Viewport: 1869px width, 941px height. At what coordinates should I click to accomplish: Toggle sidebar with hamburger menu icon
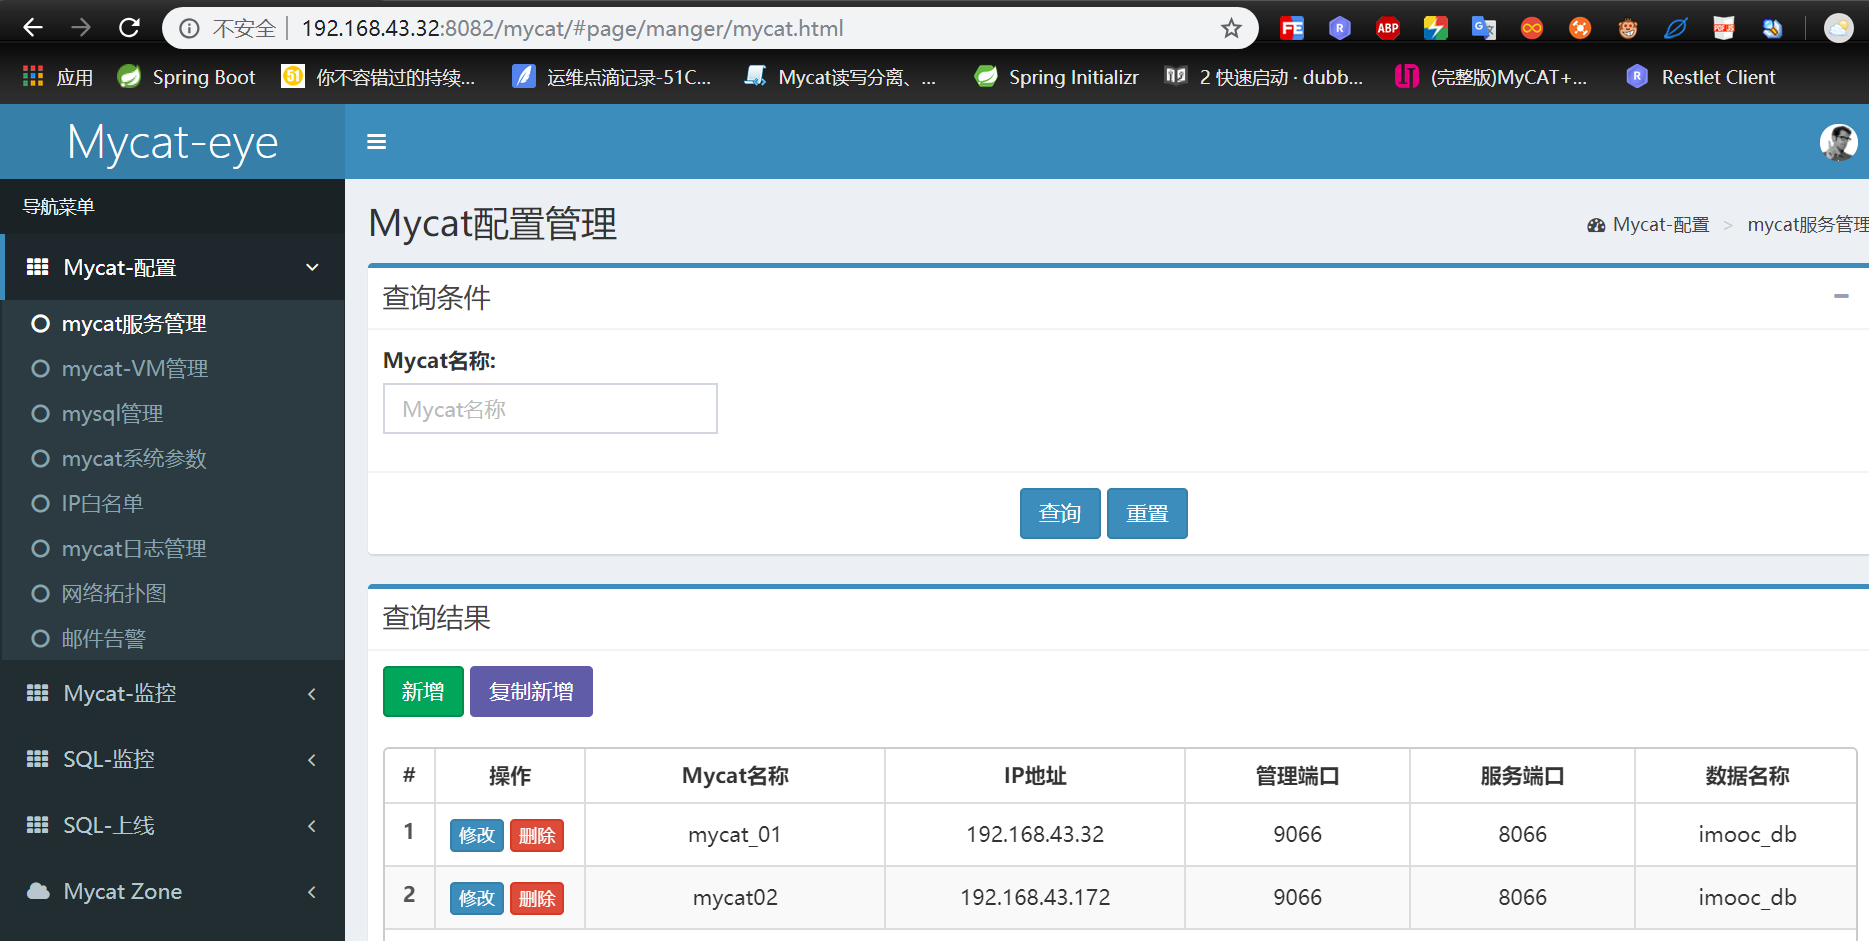[376, 142]
